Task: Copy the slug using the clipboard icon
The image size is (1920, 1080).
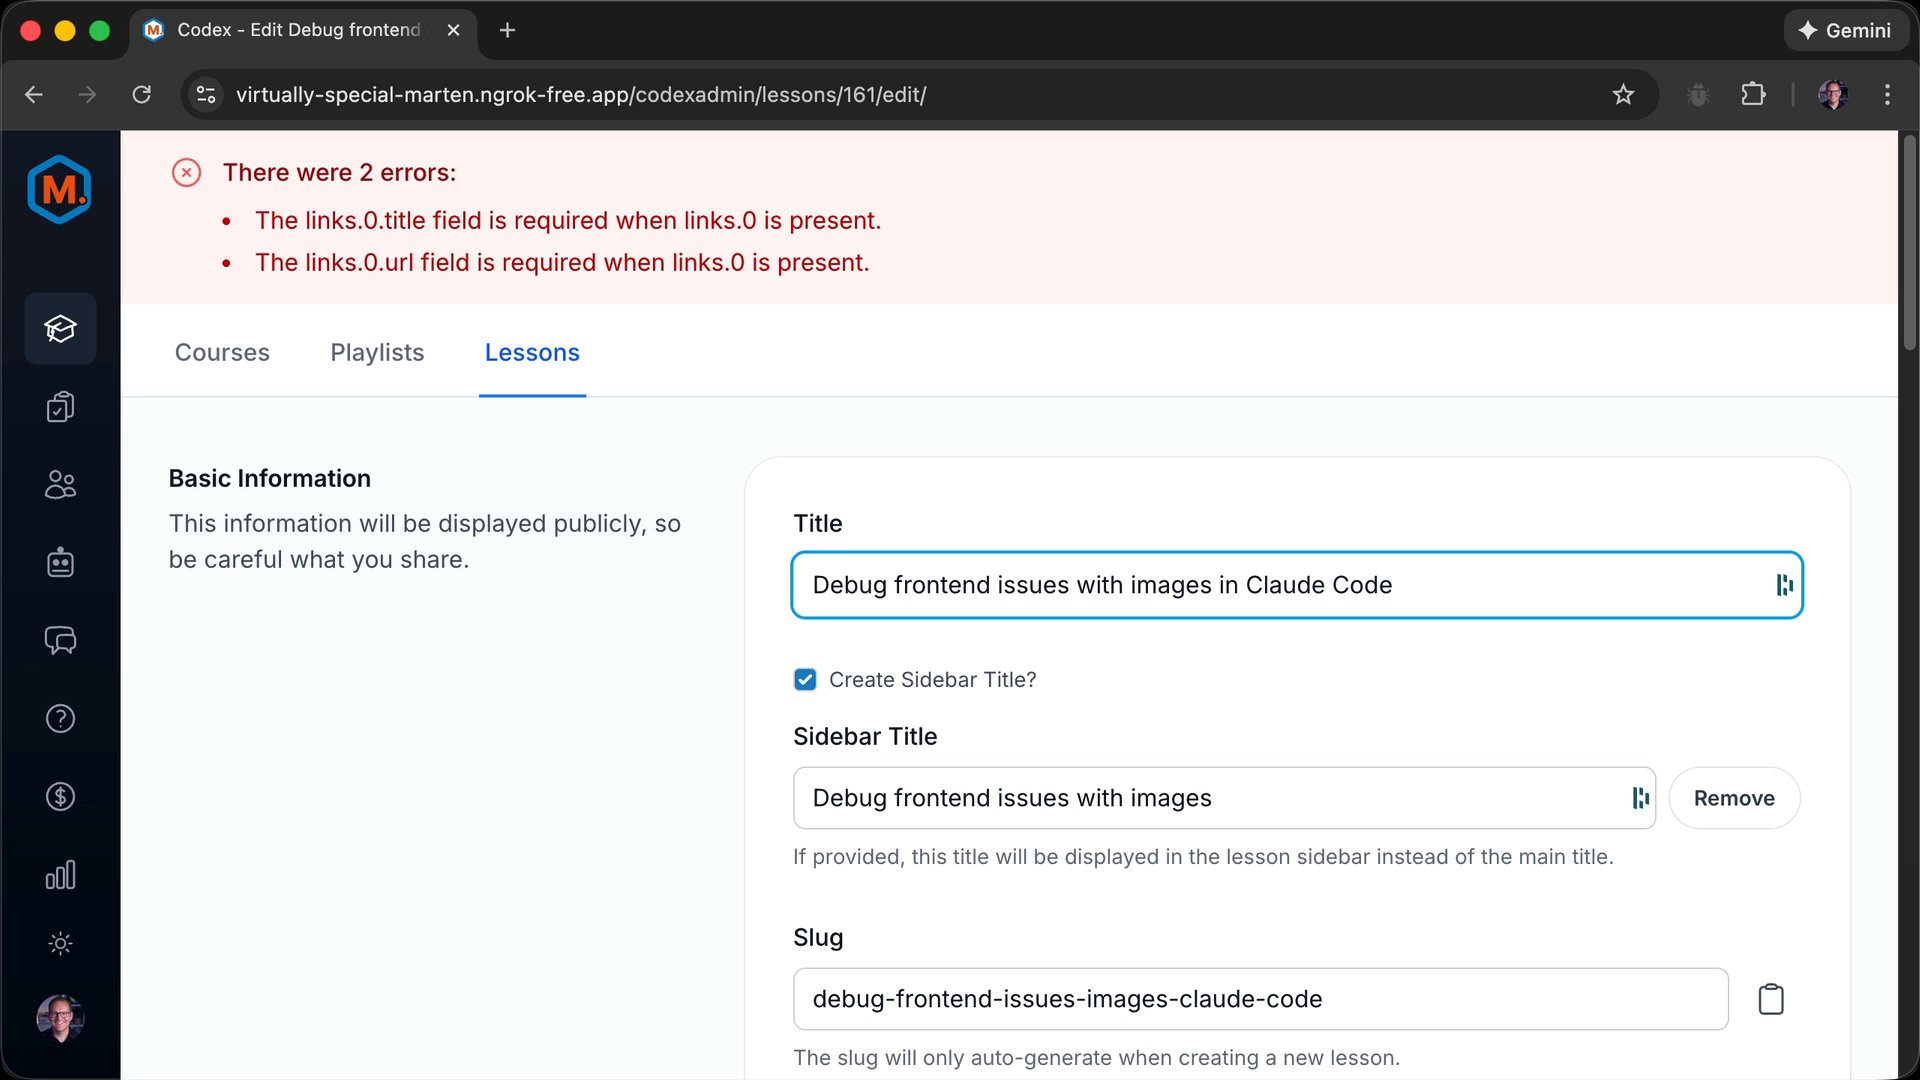Action: click(x=1770, y=998)
